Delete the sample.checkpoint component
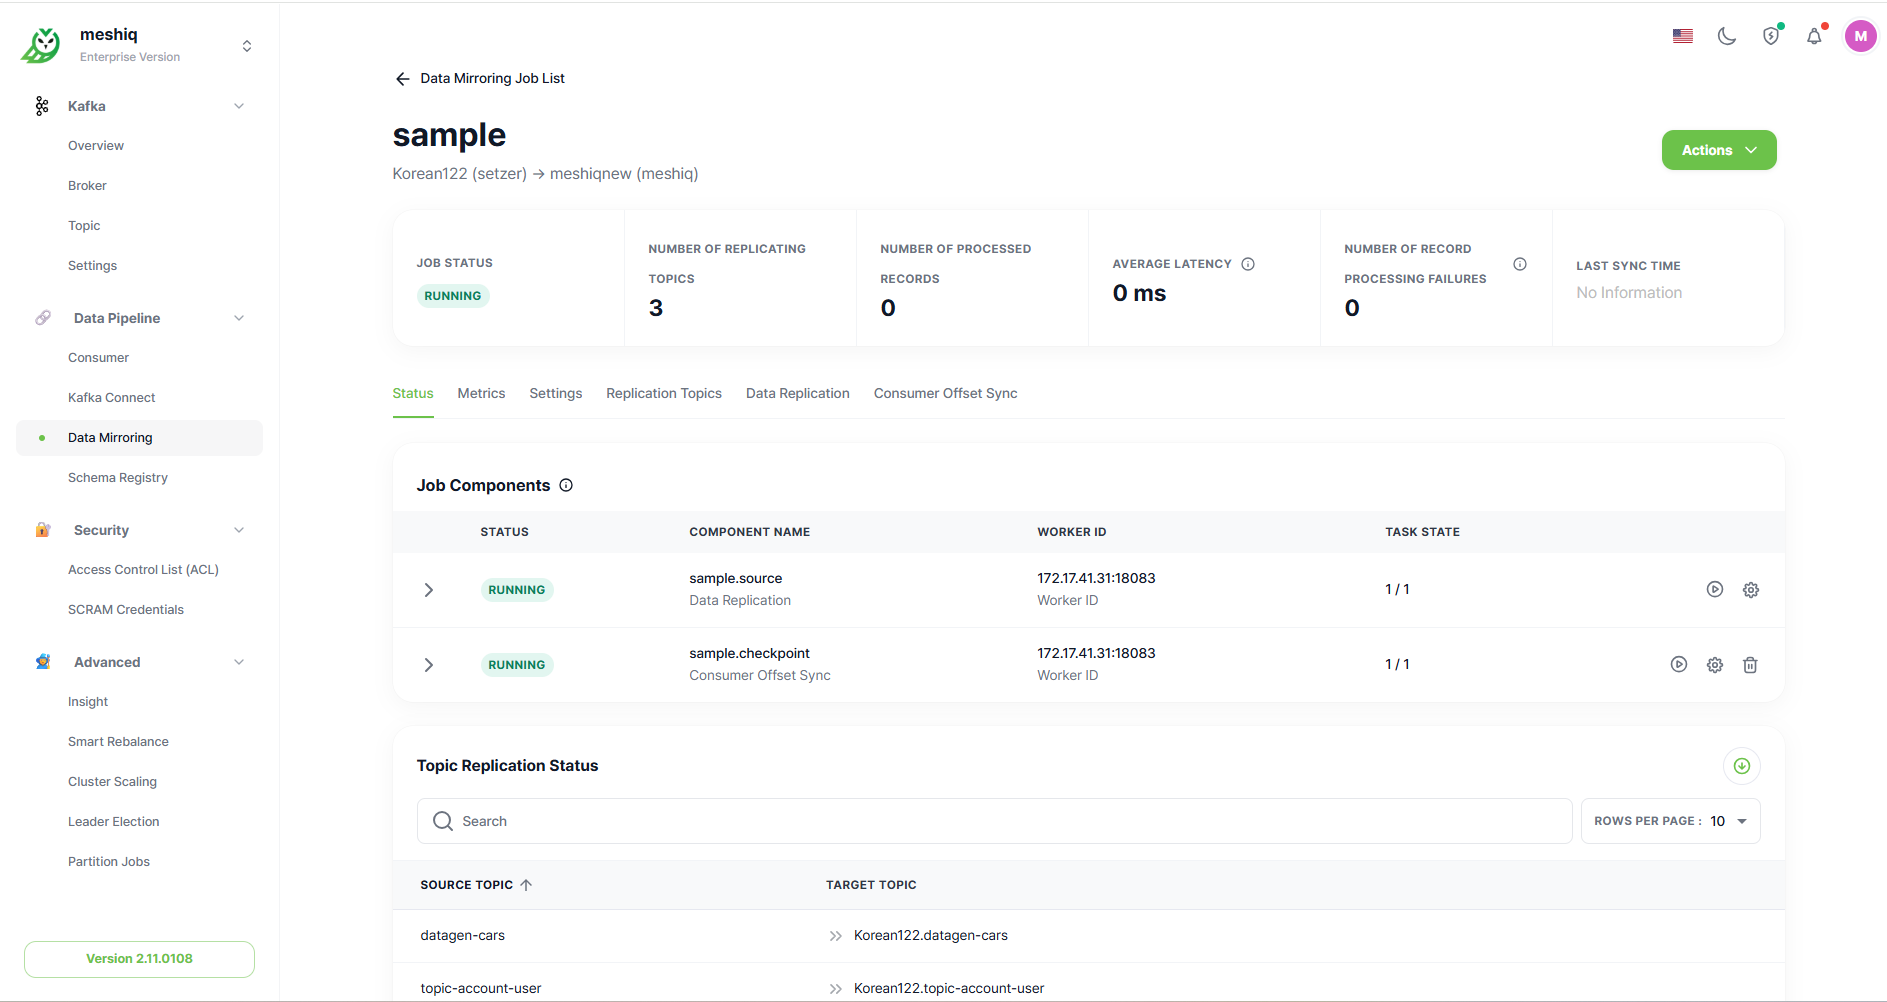 (1750, 665)
